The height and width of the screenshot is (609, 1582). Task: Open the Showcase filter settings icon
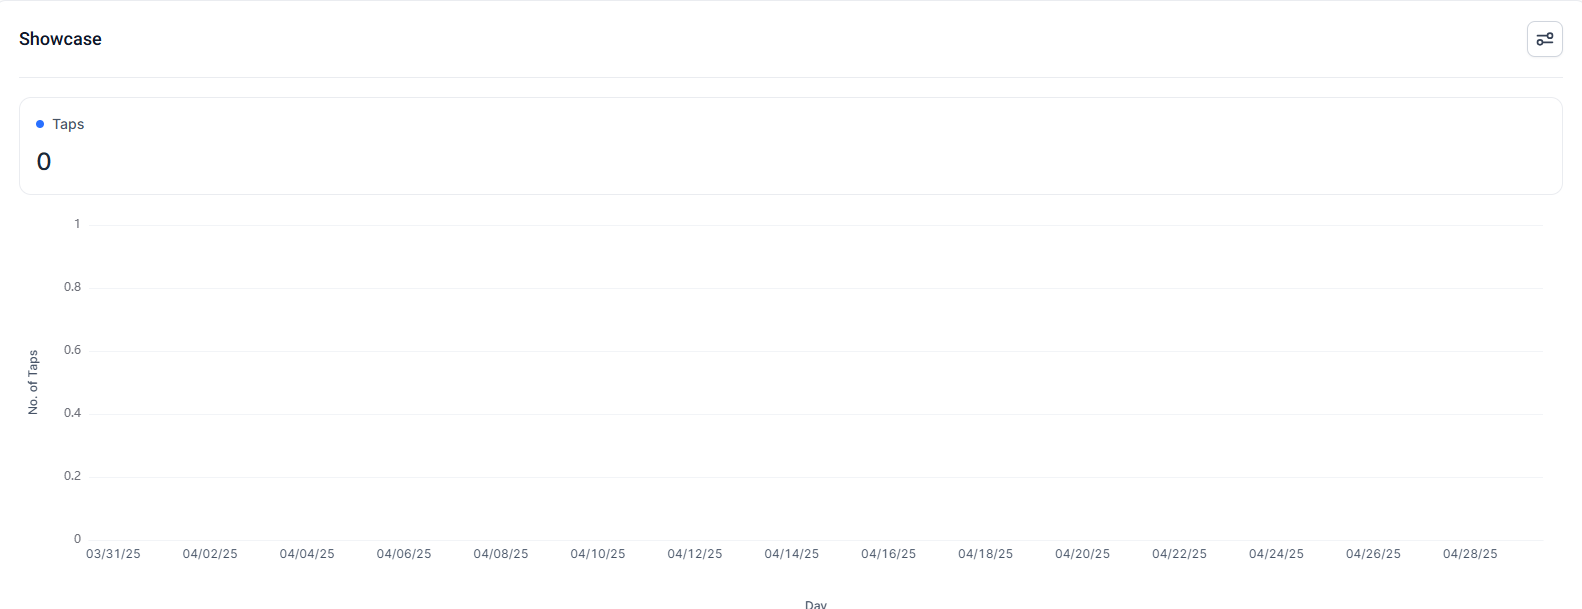(1544, 39)
